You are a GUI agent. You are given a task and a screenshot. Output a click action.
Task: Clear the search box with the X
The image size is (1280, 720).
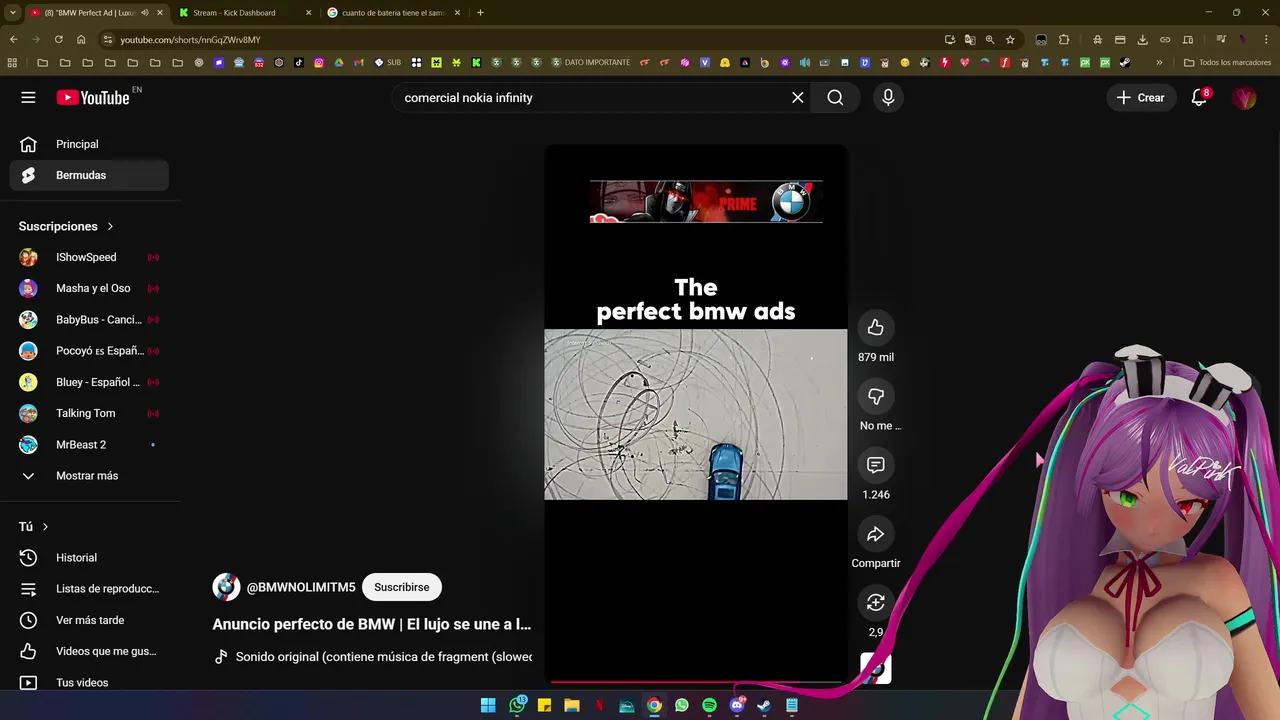coord(797,97)
